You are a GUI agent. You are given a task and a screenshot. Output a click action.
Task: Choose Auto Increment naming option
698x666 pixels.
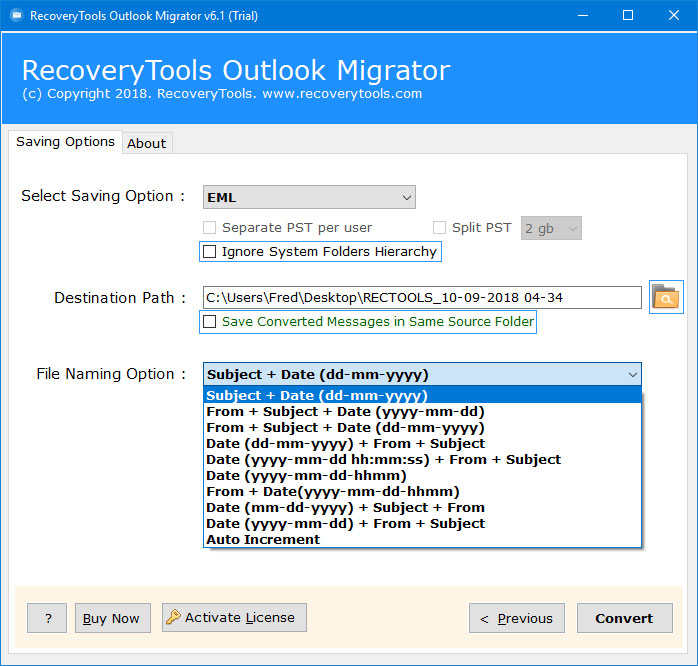click(263, 540)
